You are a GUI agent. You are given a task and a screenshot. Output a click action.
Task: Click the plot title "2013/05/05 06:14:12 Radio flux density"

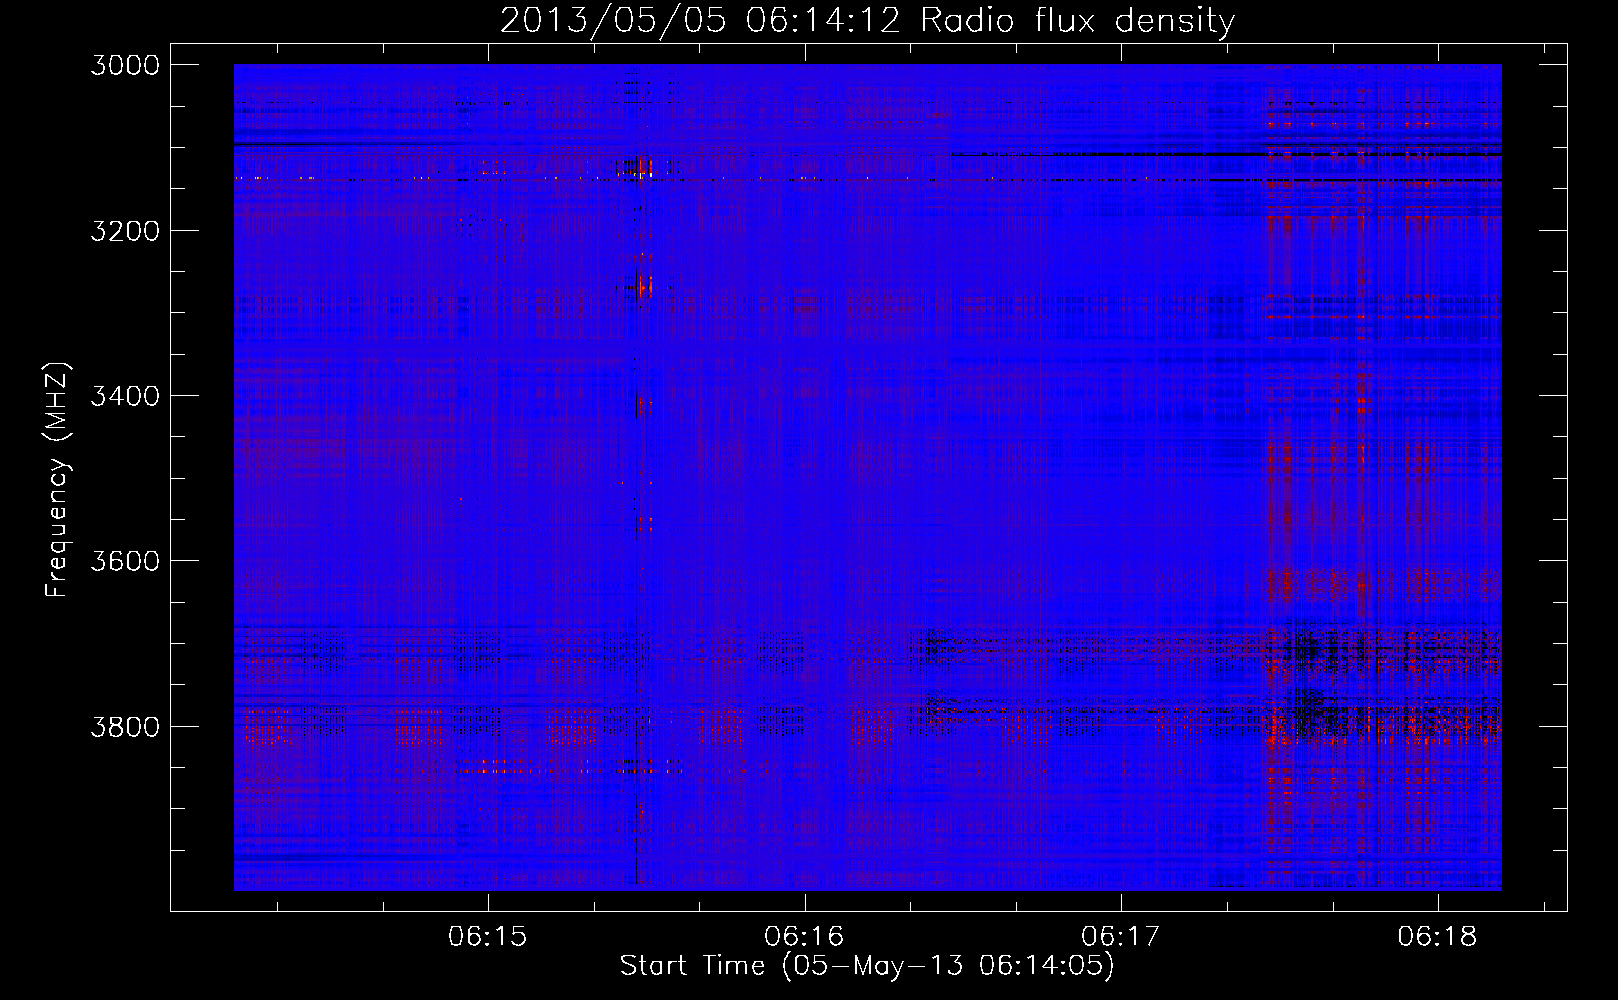[867, 20]
